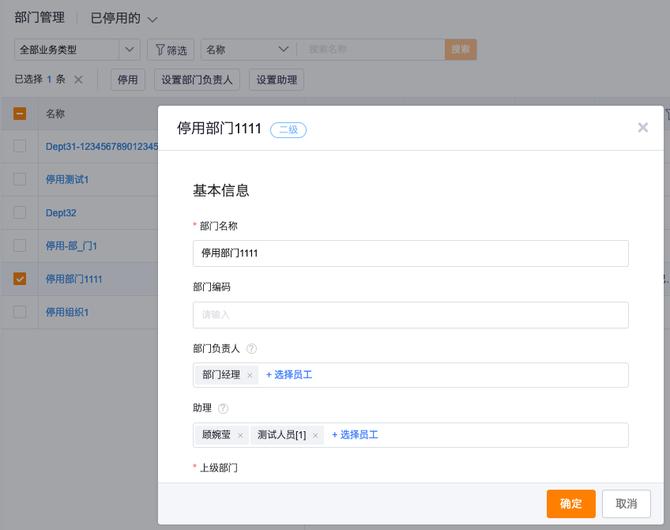
Task: Remove 部门经理 tag from department head
Action: (250, 375)
